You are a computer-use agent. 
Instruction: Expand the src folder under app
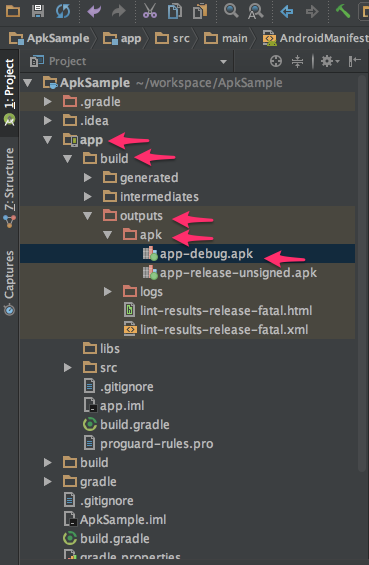[67, 368]
